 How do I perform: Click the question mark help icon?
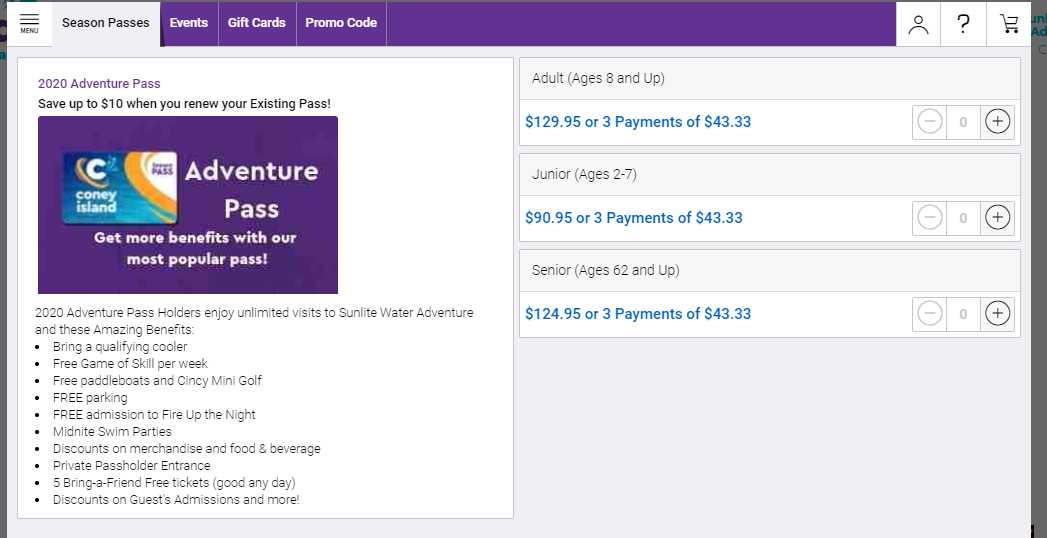pos(963,24)
